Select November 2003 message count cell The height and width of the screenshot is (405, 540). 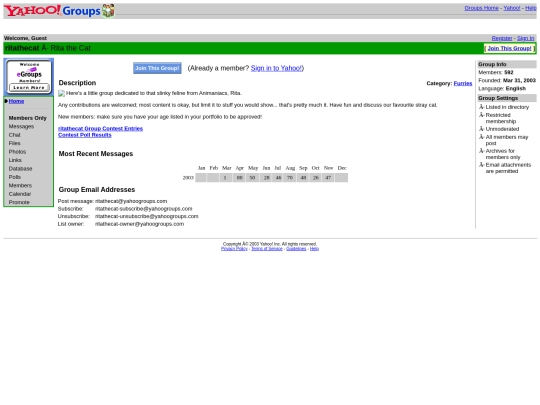[328, 178]
